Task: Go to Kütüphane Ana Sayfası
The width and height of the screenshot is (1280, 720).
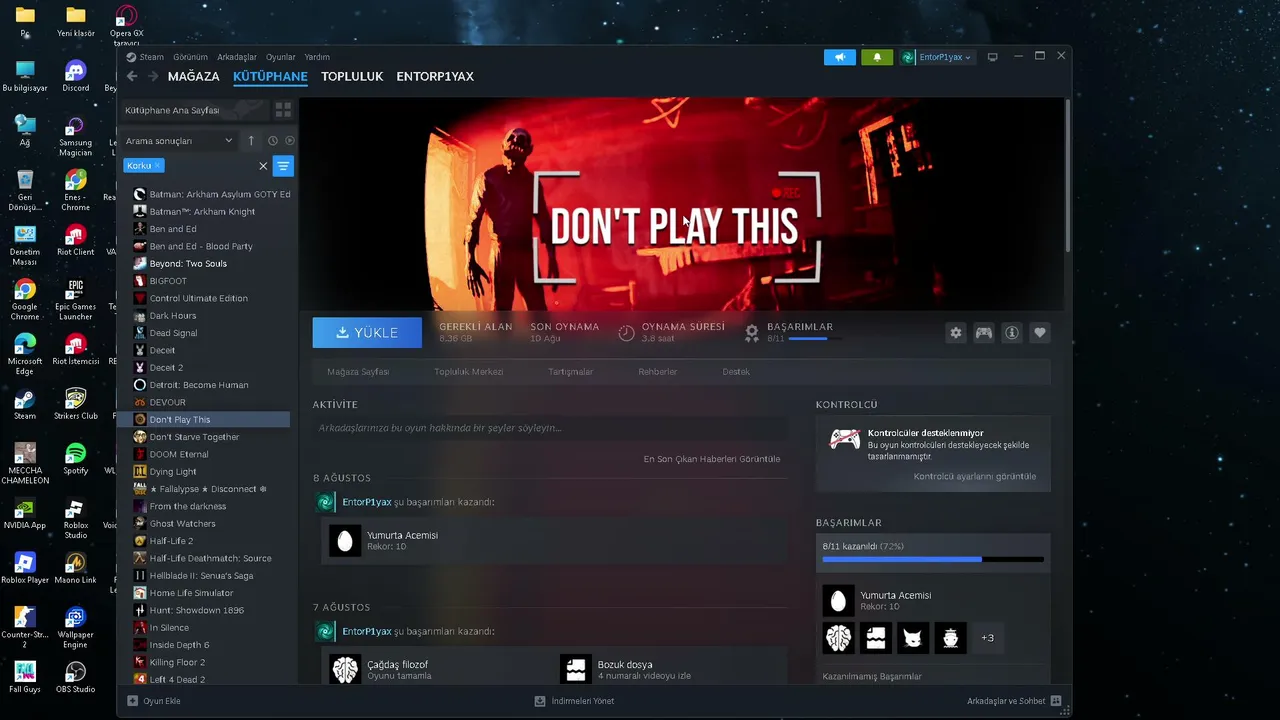Action: 196,110
